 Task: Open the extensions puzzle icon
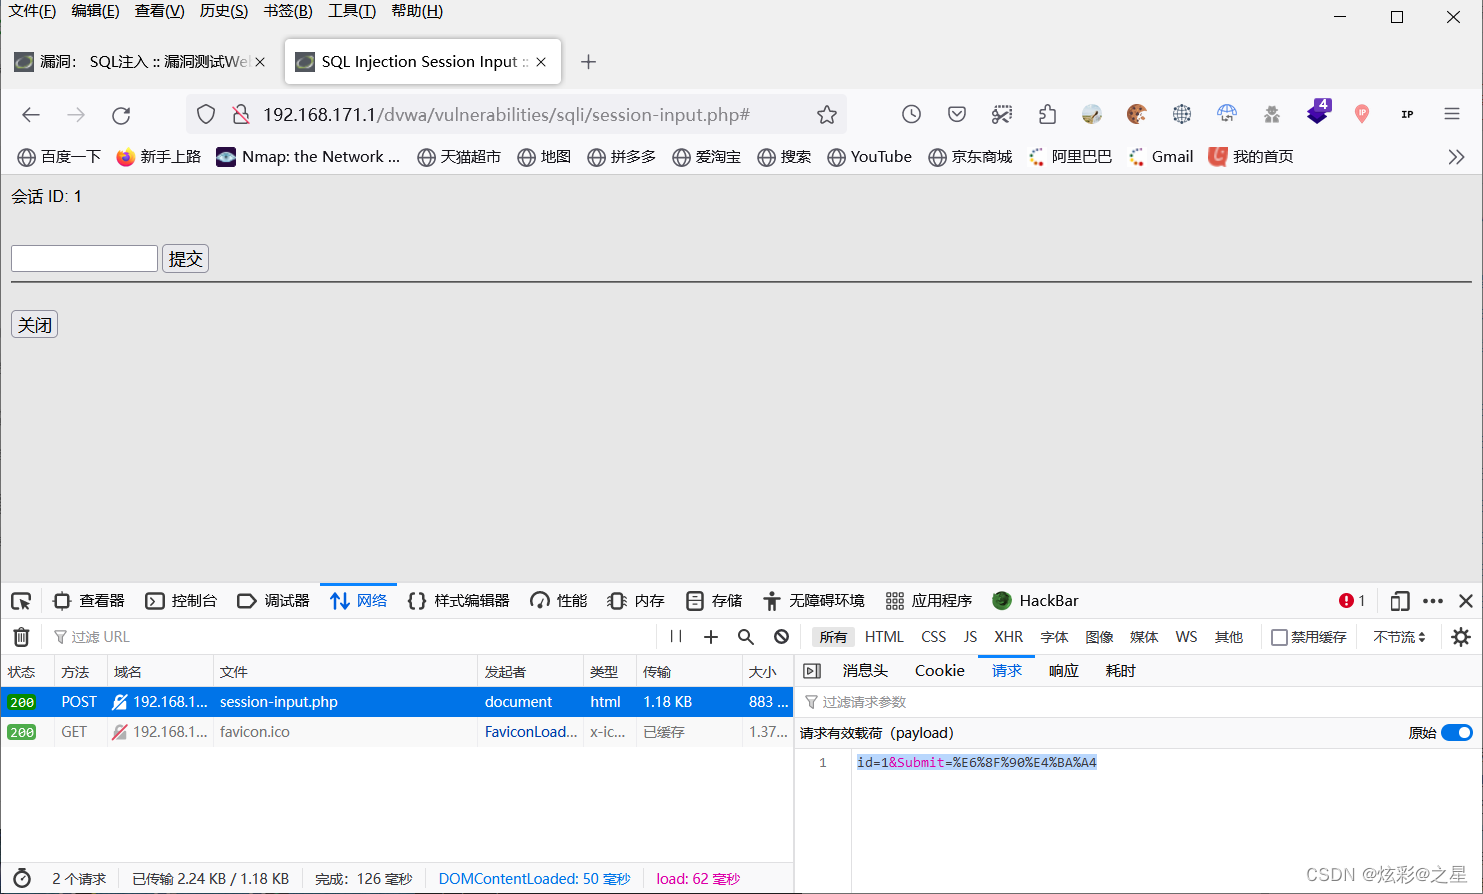1047,114
